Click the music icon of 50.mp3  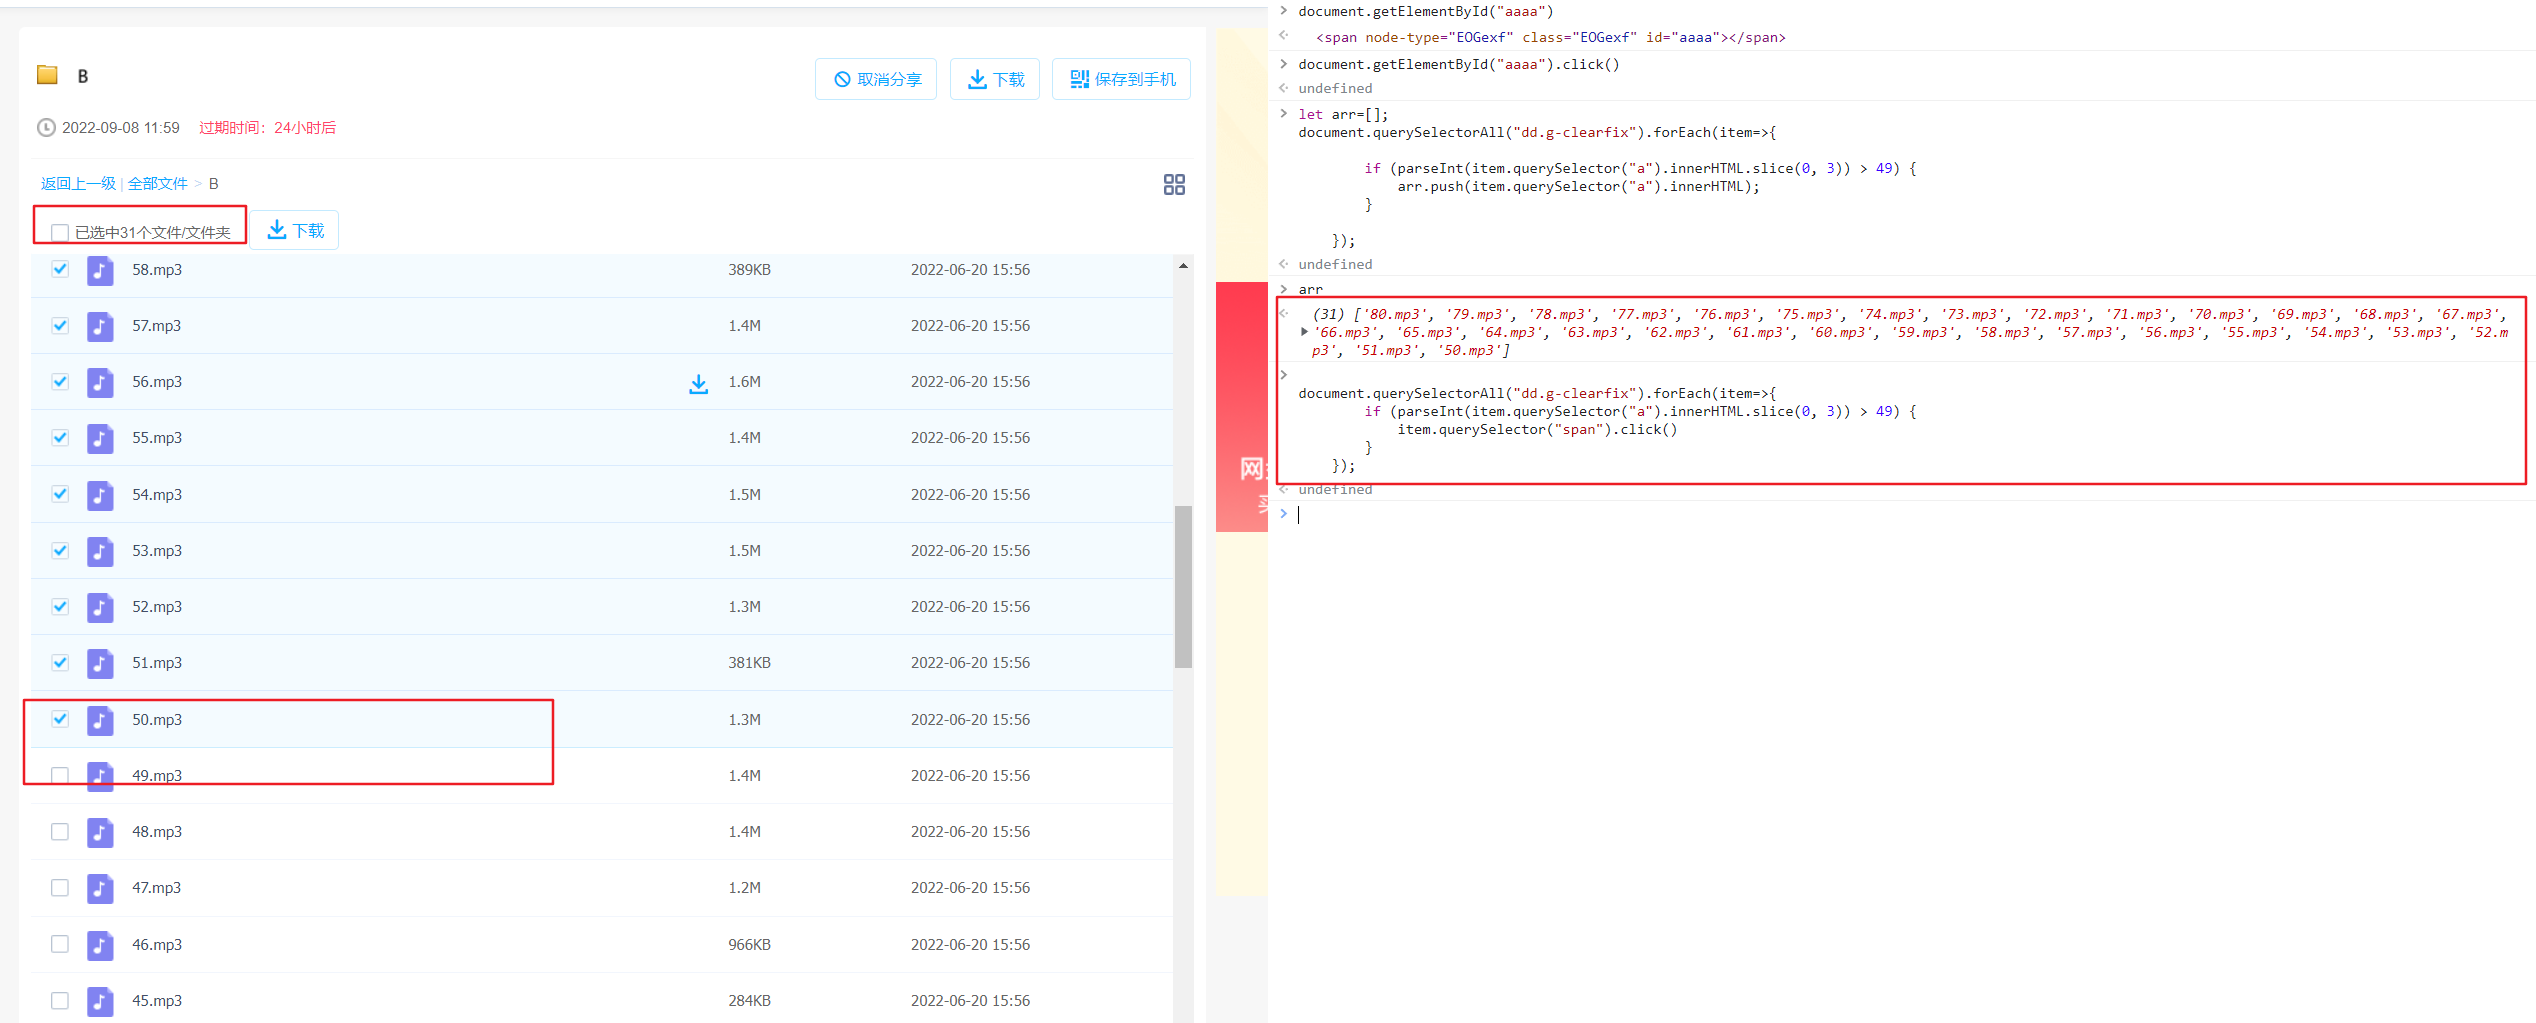click(x=100, y=720)
